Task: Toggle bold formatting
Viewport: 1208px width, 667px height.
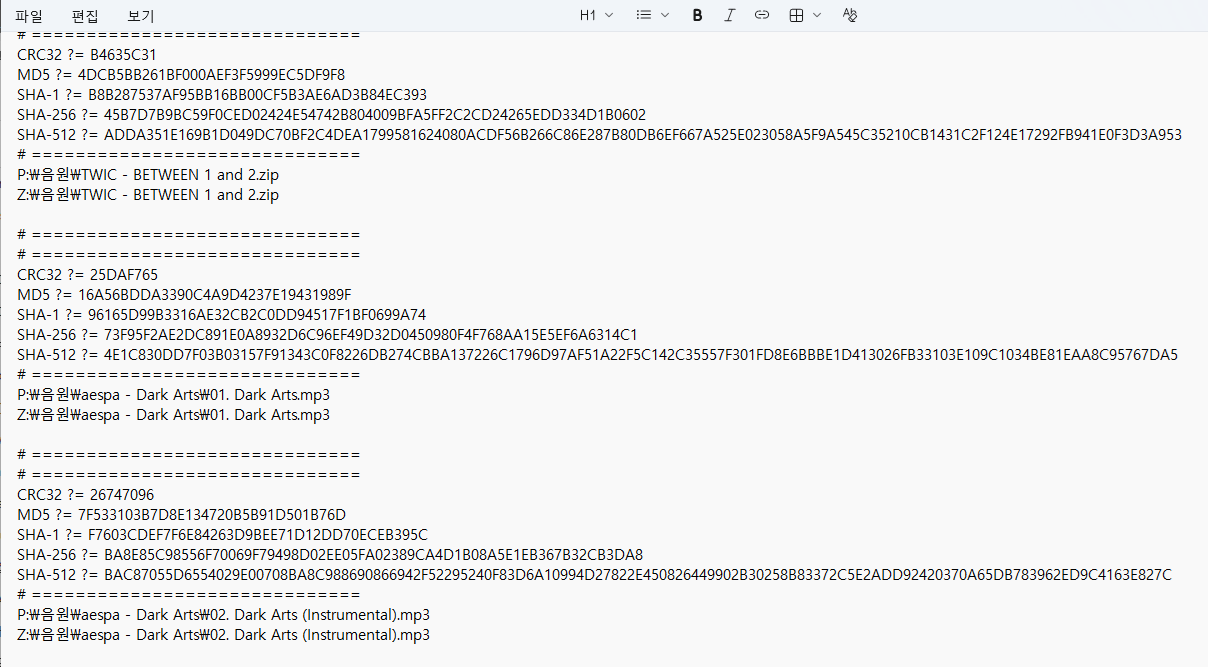Action: click(698, 15)
